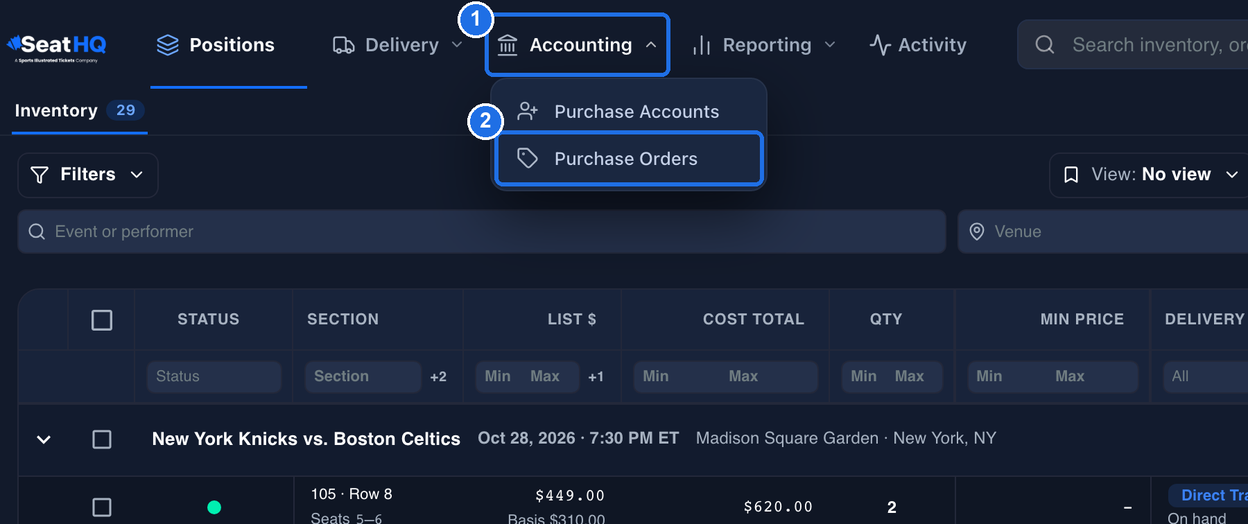Collapse the Accounting menu
The height and width of the screenshot is (524, 1248).
[x=577, y=45]
